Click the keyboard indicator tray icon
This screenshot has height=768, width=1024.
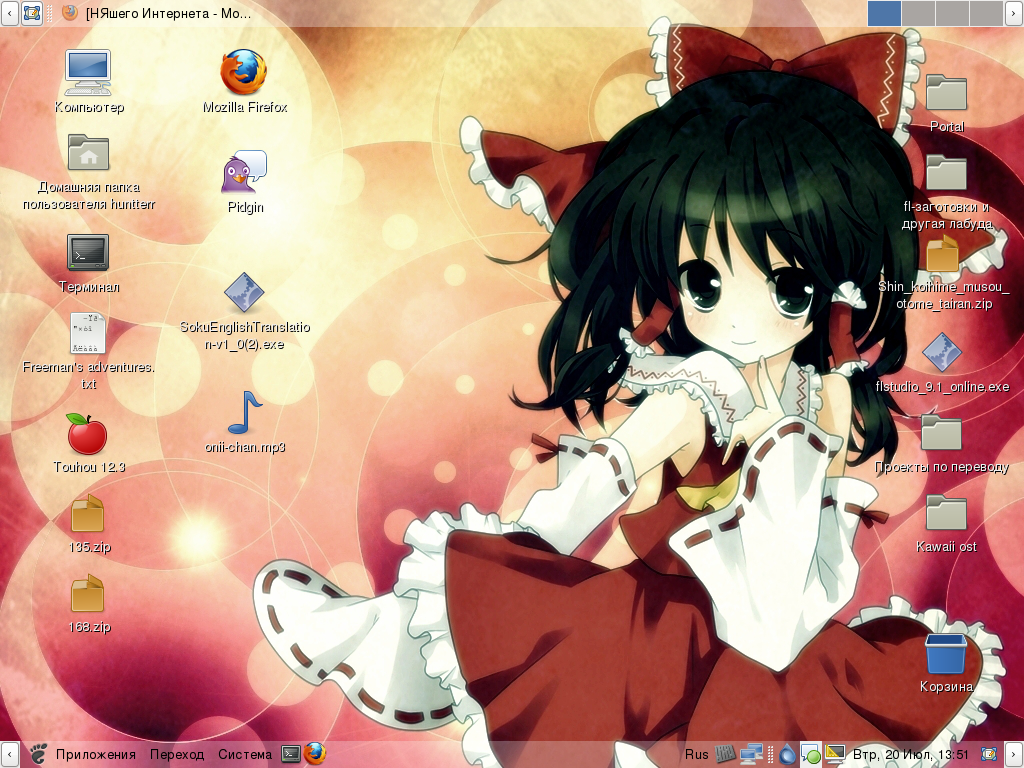tap(726, 755)
